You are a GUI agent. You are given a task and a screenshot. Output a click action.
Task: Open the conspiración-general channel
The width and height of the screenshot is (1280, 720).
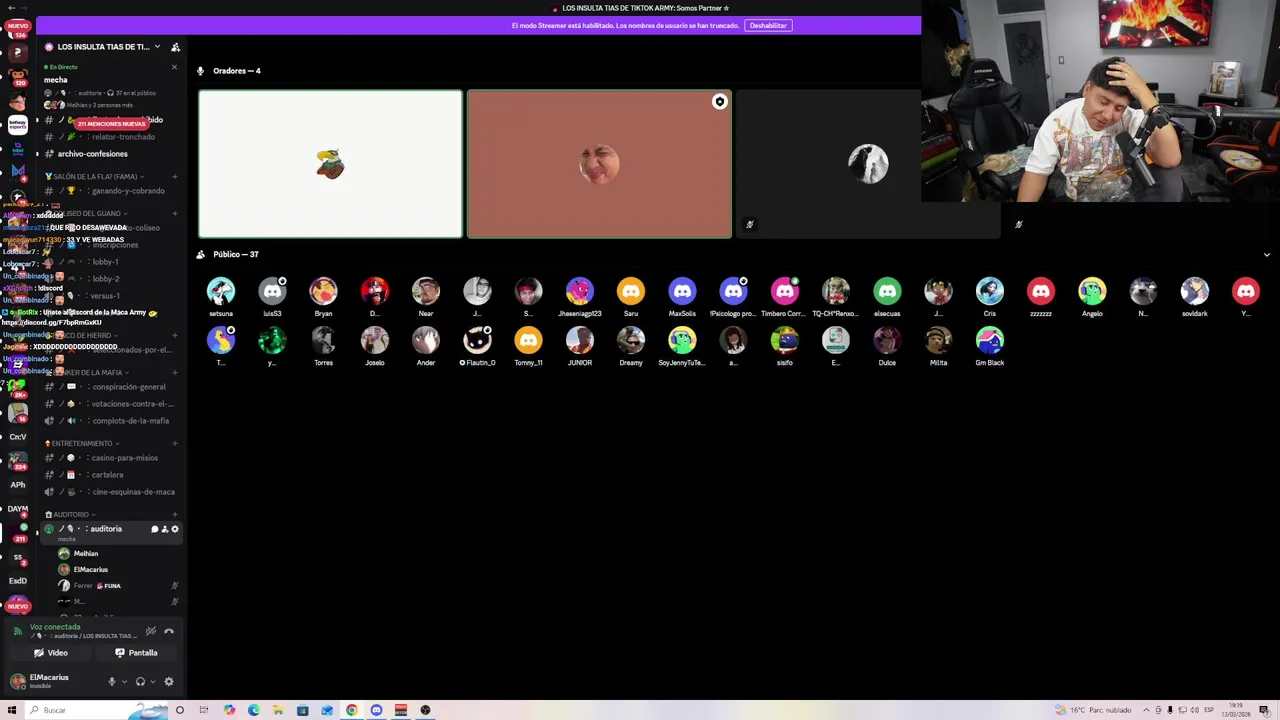110,387
